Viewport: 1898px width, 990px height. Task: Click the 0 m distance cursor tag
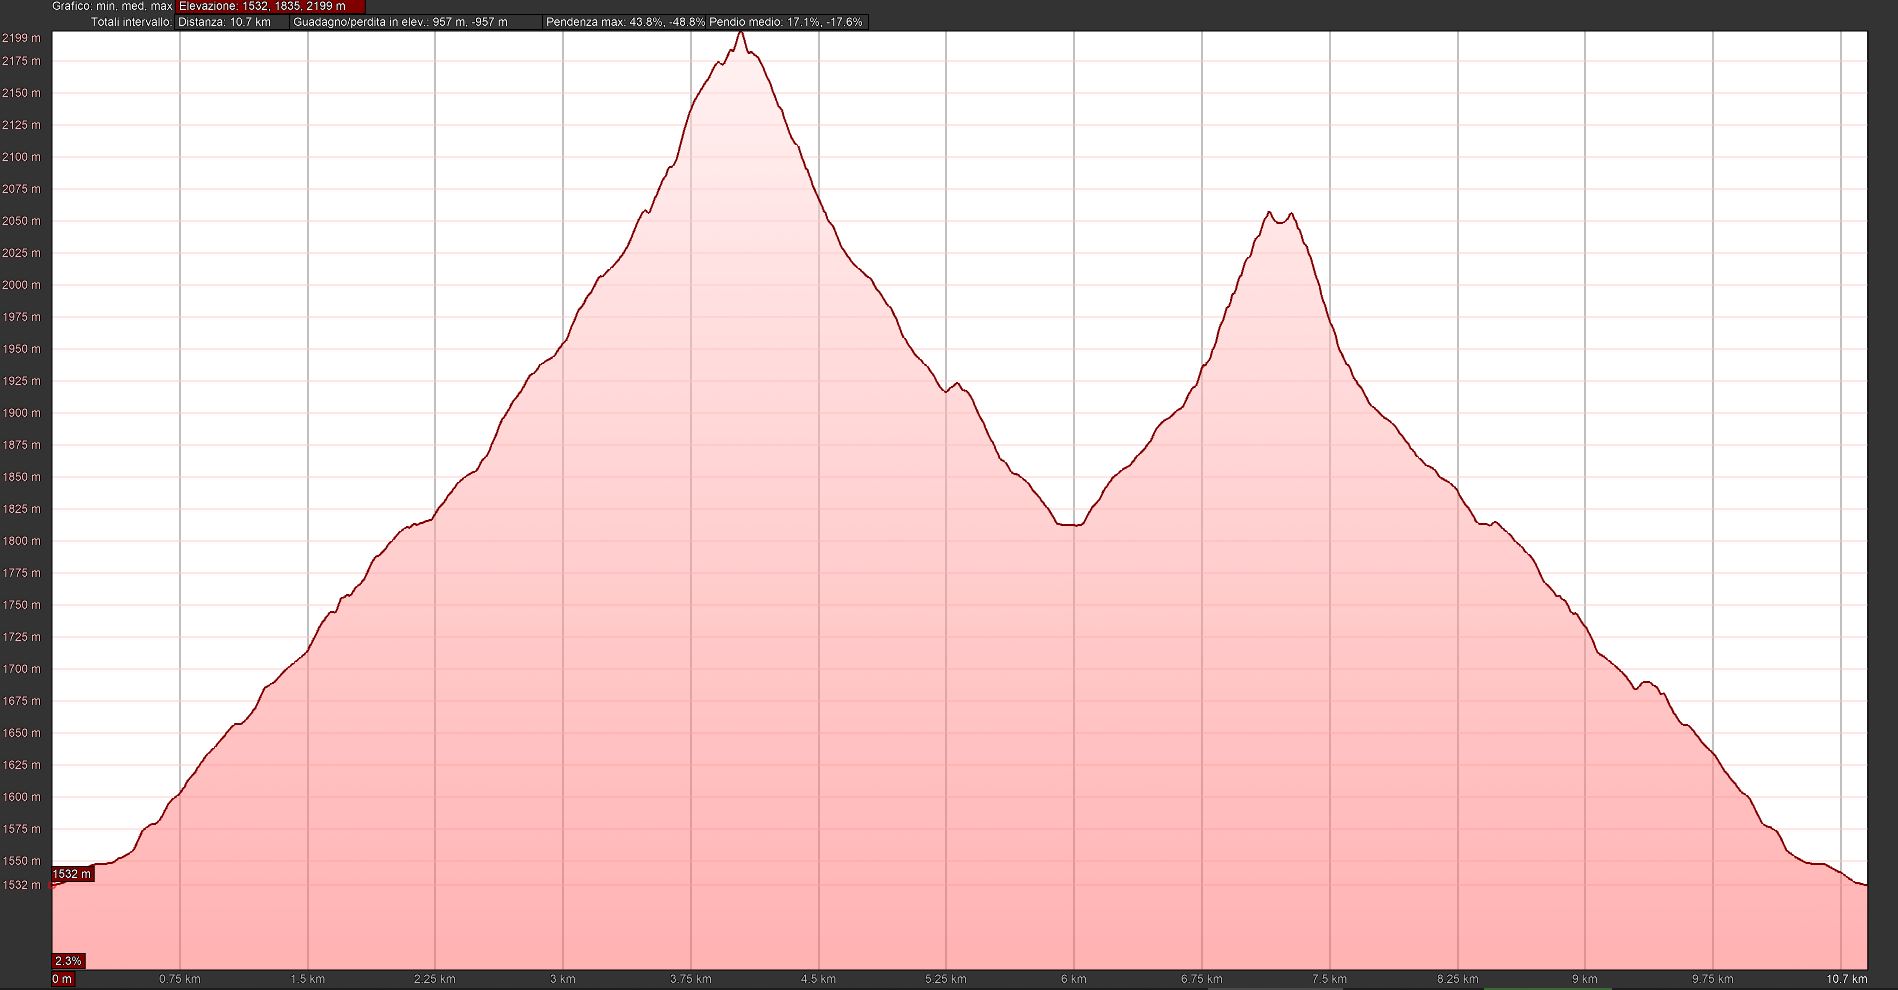tap(62, 979)
